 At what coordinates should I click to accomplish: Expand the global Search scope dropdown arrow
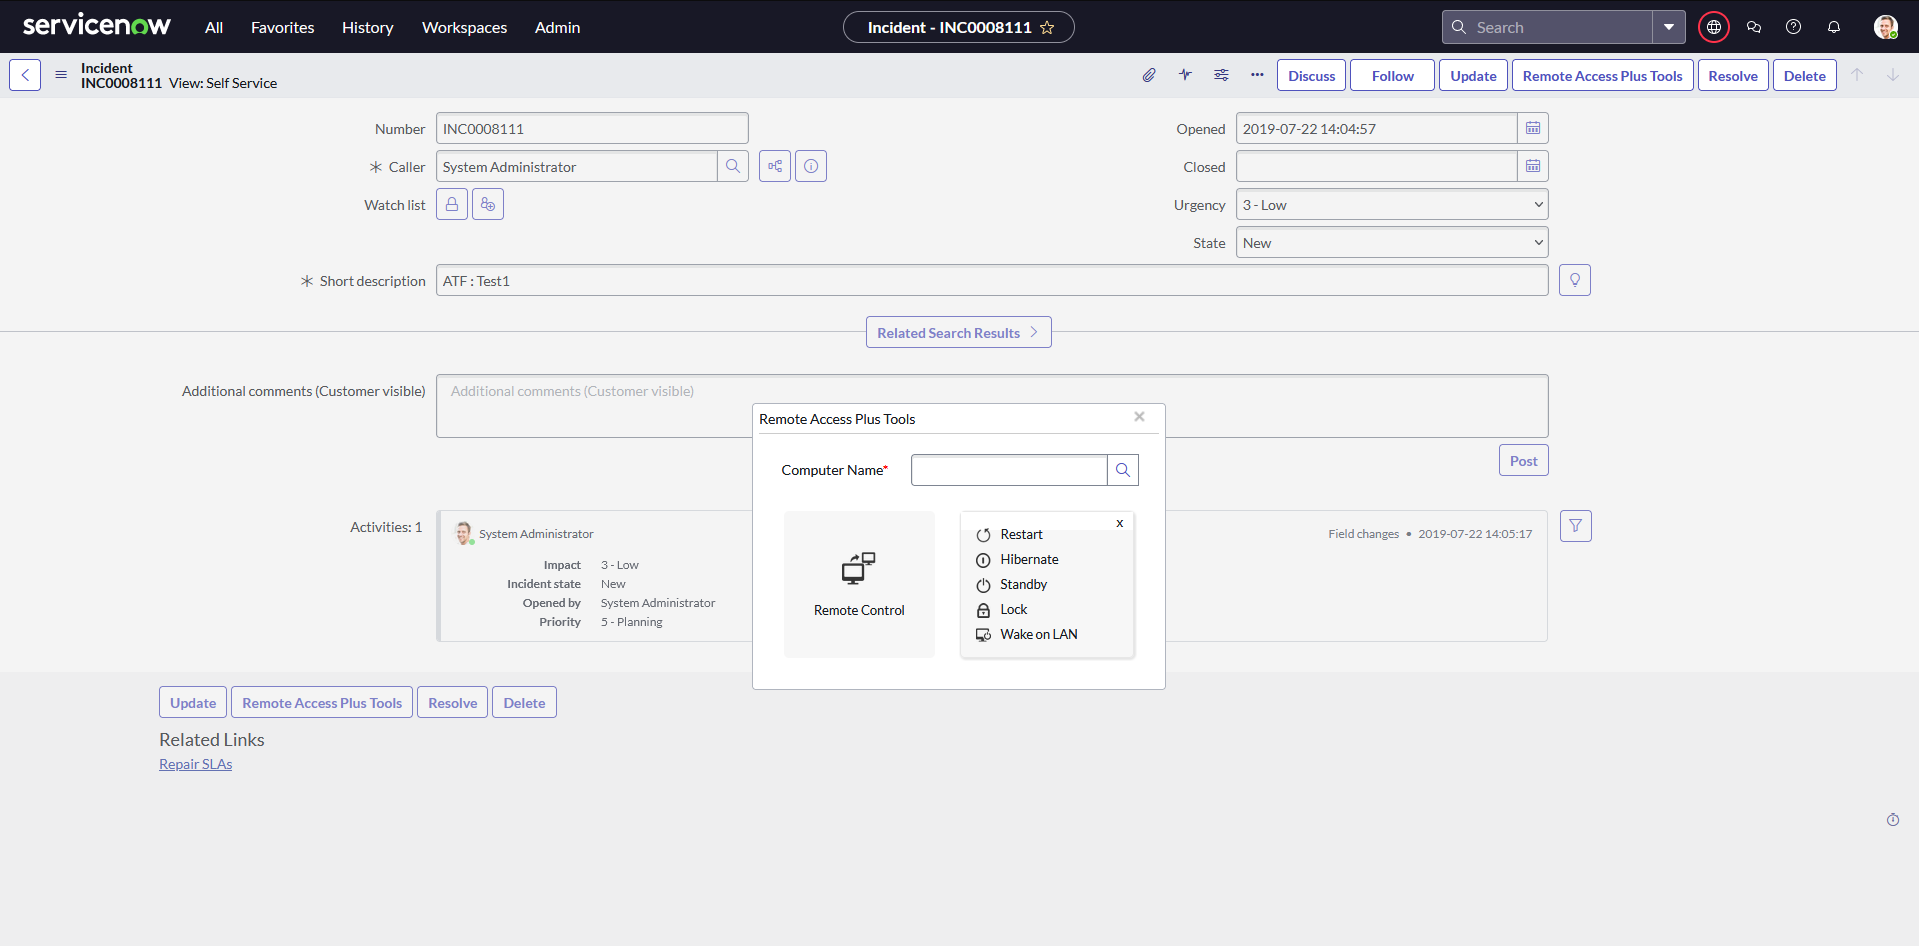coord(1669,28)
